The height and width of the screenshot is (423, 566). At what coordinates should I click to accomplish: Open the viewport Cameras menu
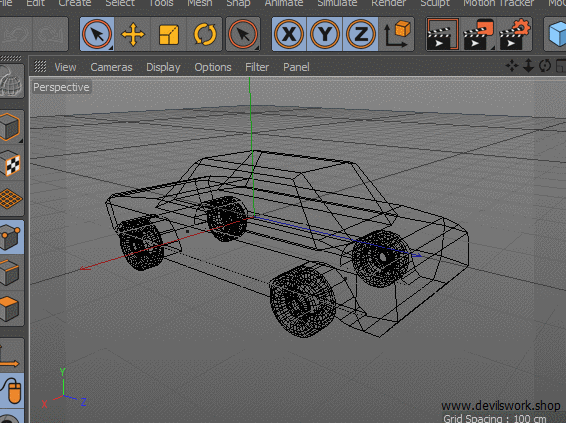pos(111,67)
